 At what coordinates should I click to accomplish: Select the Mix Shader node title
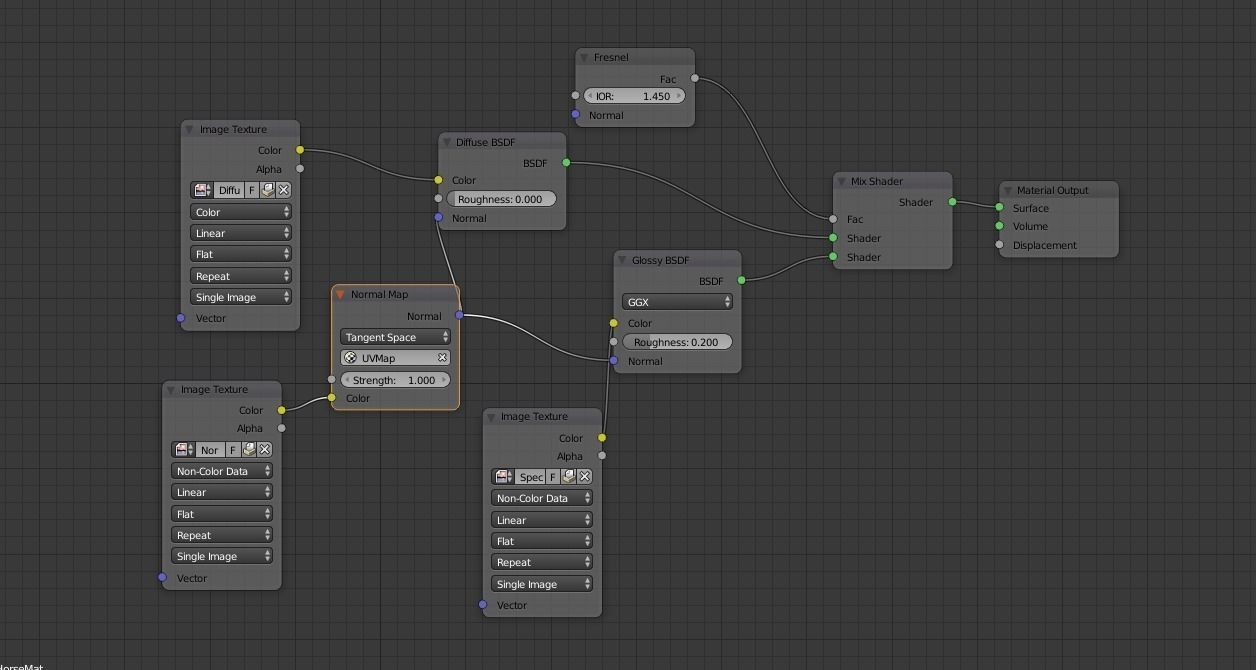877,182
